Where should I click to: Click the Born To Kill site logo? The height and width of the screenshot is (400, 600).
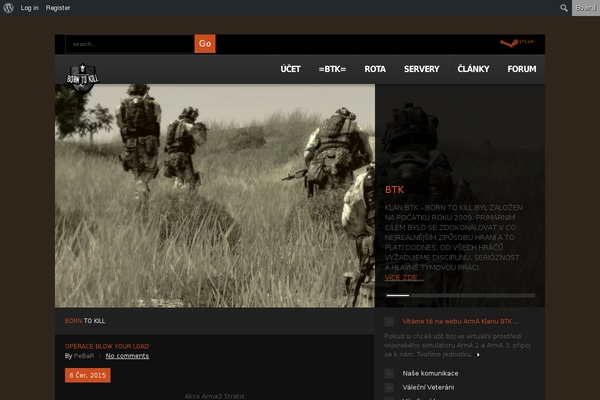82,78
